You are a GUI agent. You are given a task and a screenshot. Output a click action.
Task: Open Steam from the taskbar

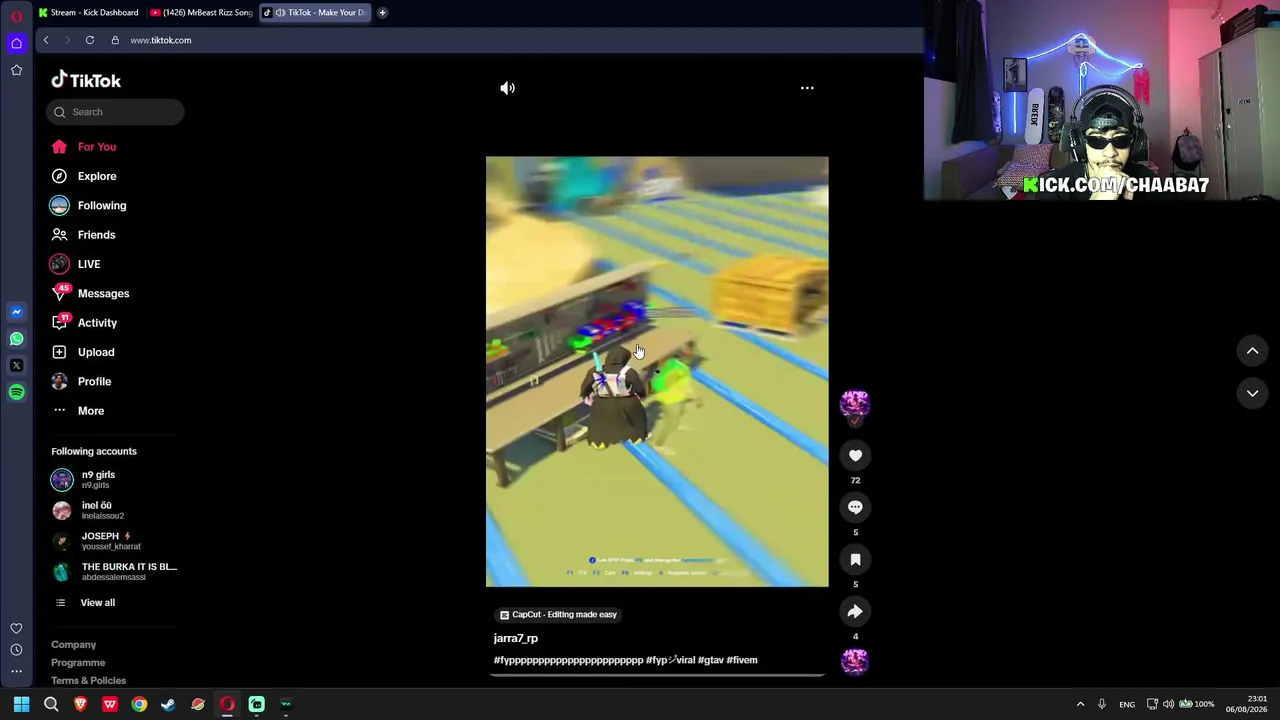pos(168,704)
